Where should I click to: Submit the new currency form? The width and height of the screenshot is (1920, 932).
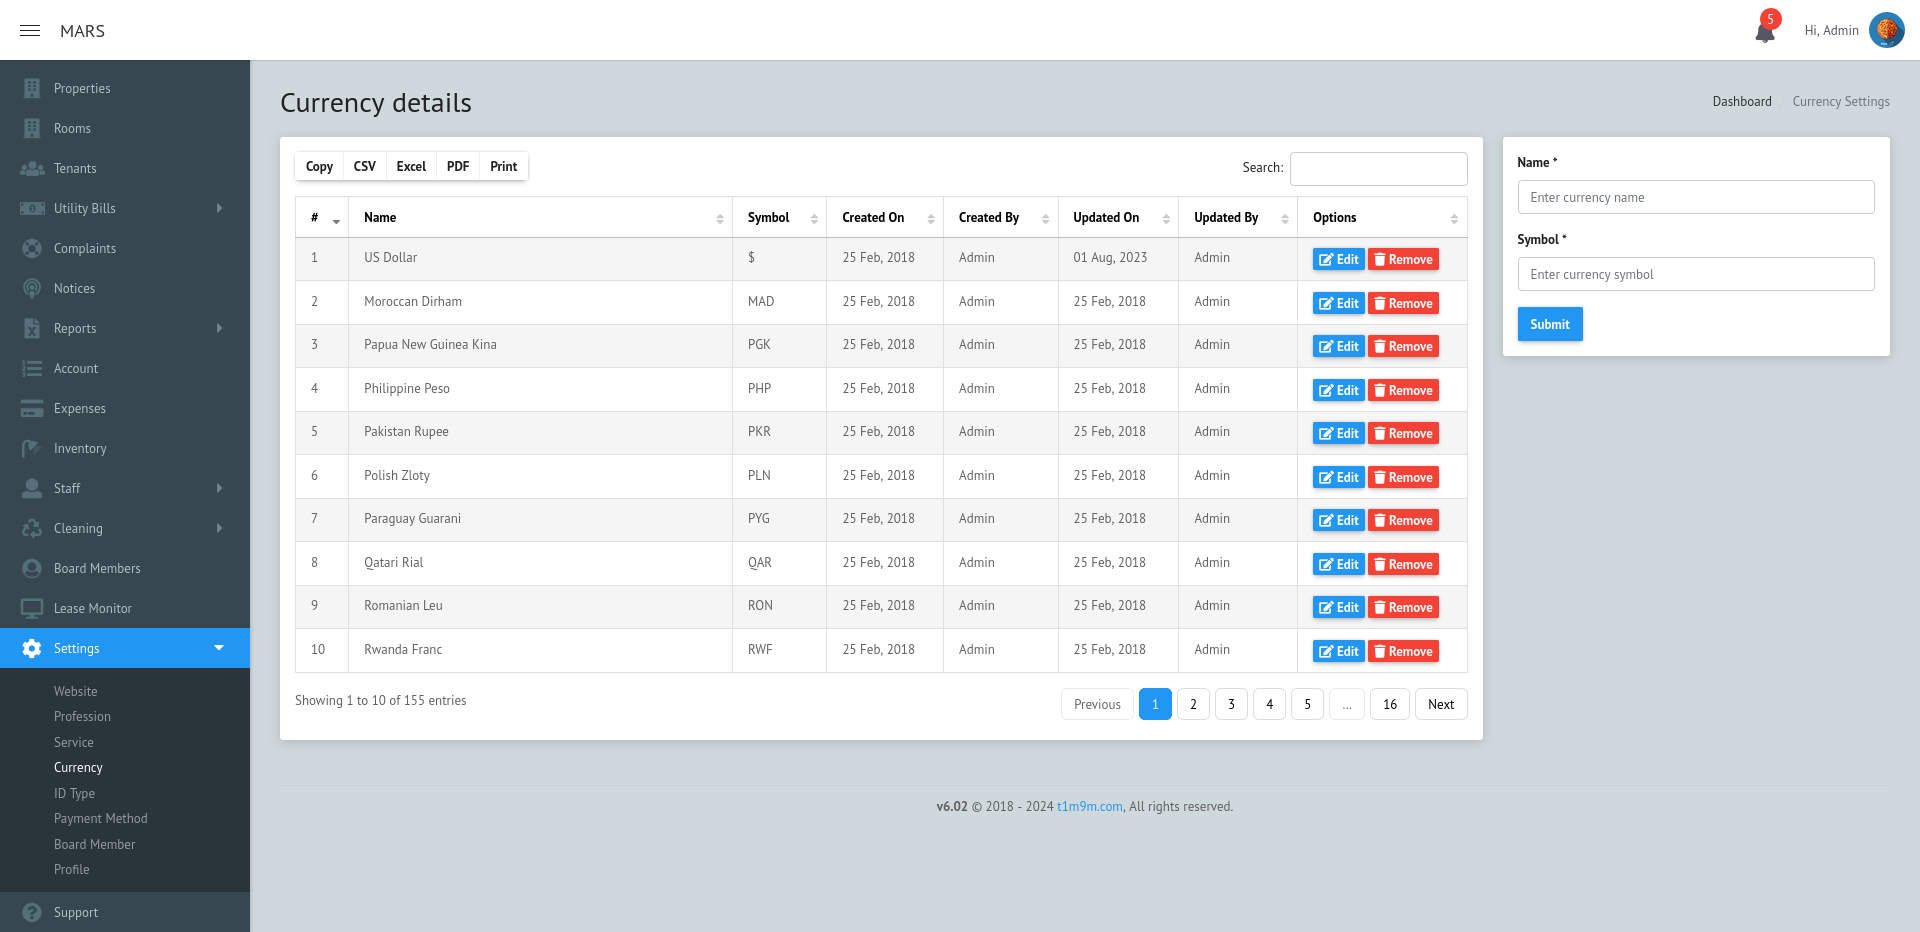click(1550, 324)
